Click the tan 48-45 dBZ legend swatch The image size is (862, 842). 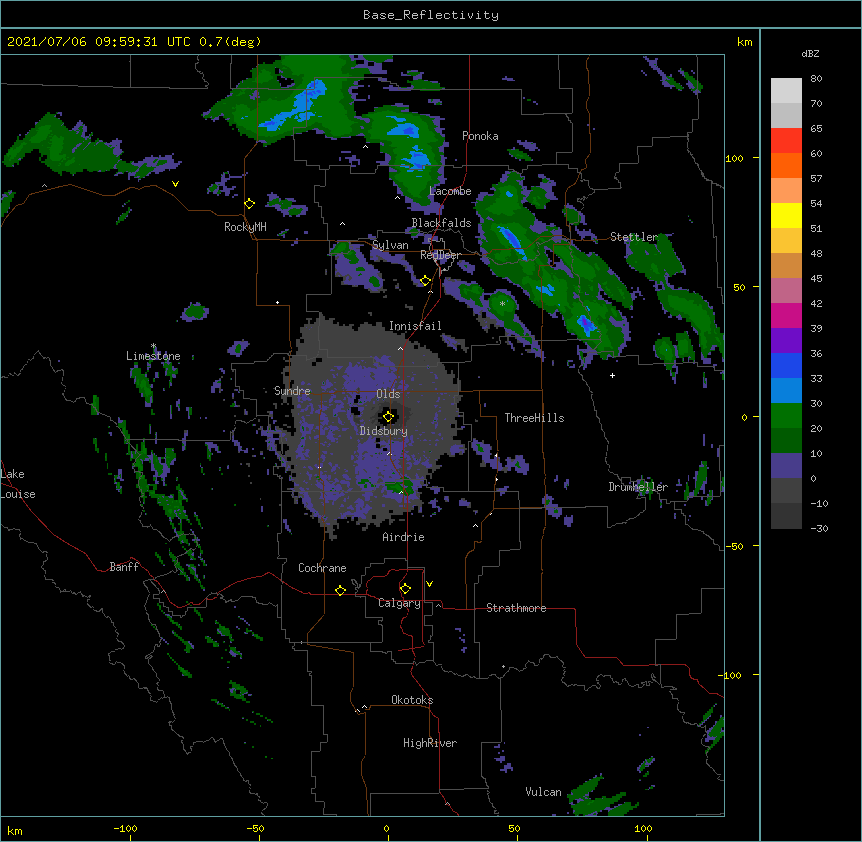tap(786, 265)
